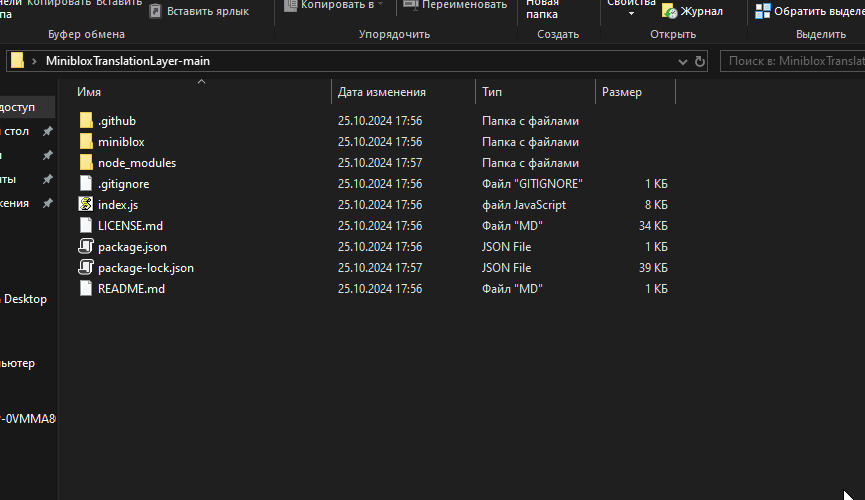Click the .gitignore file icon
The width and height of the screenshot is (865, 500).
[x=86, y=183]
